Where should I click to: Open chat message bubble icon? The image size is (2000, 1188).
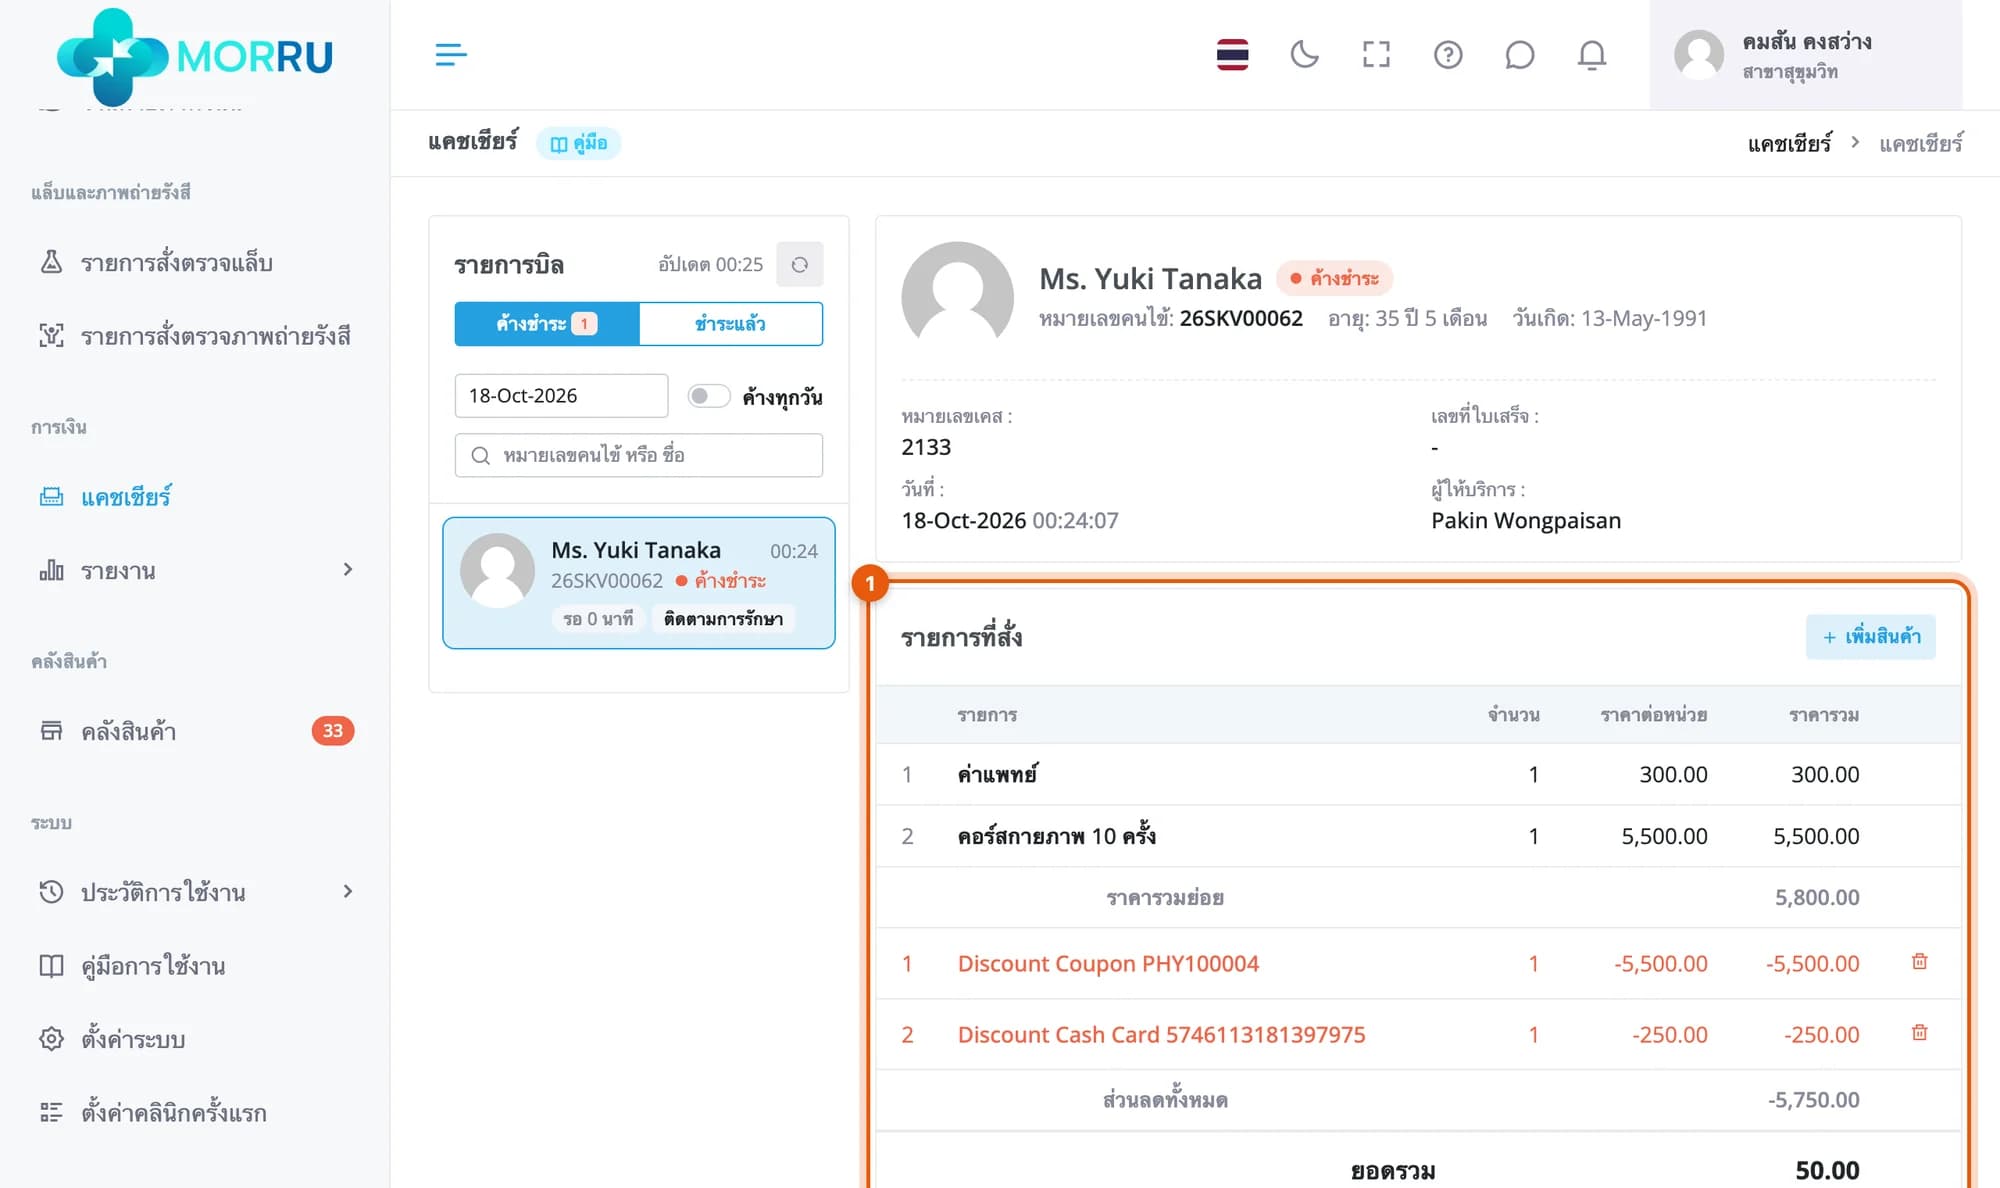point(1519,55)
